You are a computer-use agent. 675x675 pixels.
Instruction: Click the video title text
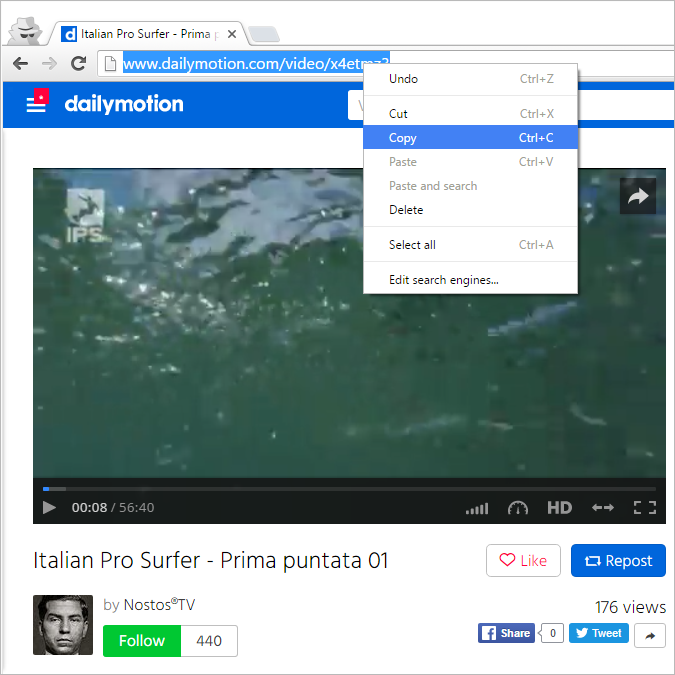(211, 560)
